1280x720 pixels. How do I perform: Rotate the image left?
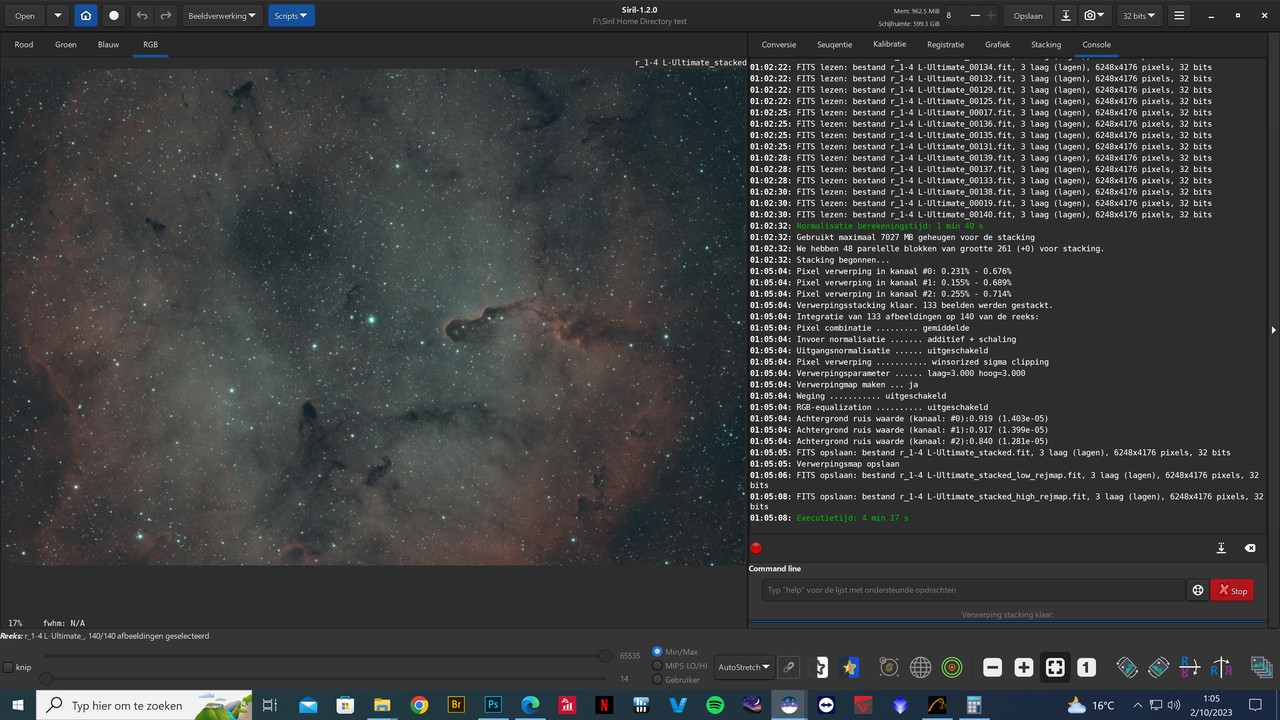point(1126,667)
